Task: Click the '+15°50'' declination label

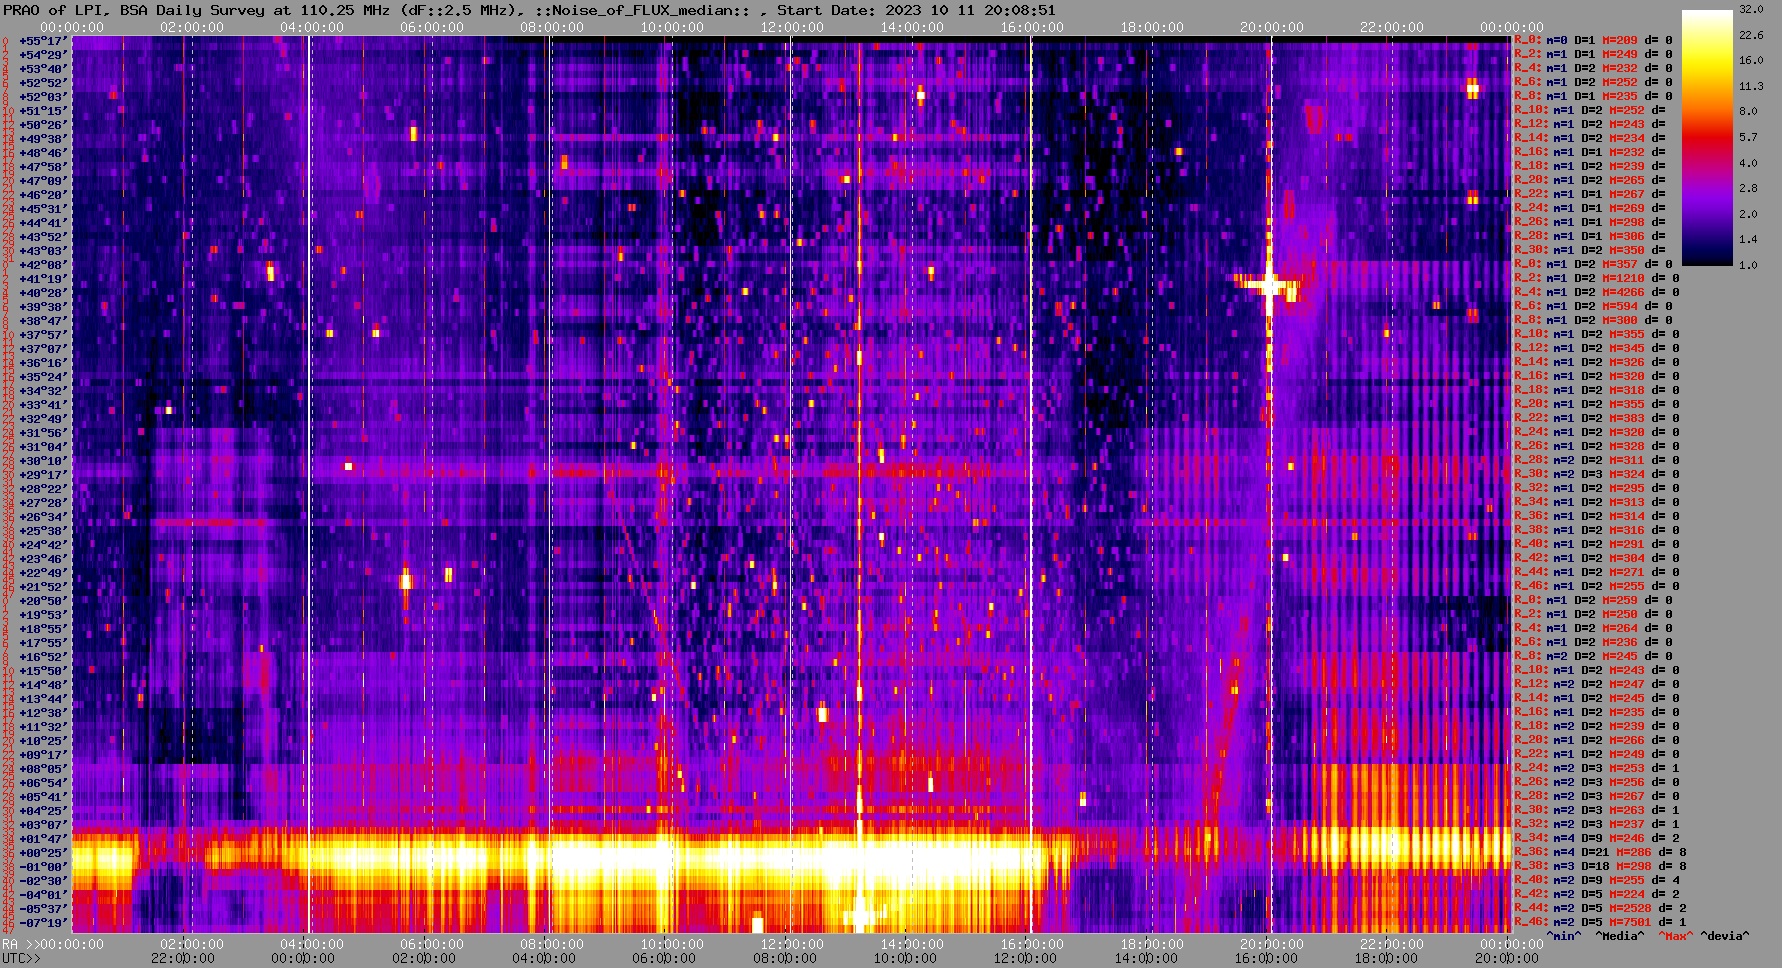Action: (x=42, y=671)
